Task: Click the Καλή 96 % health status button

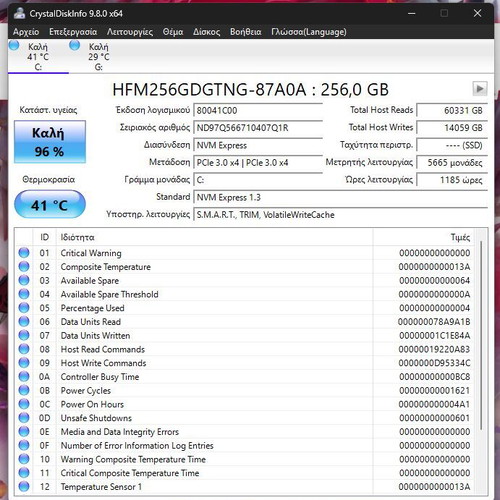Action: 50,142
